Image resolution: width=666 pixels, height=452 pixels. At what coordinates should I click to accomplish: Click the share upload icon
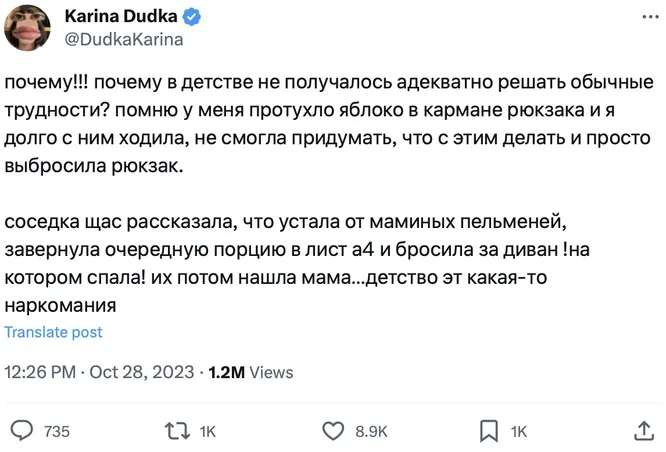(x=644, y=431)
